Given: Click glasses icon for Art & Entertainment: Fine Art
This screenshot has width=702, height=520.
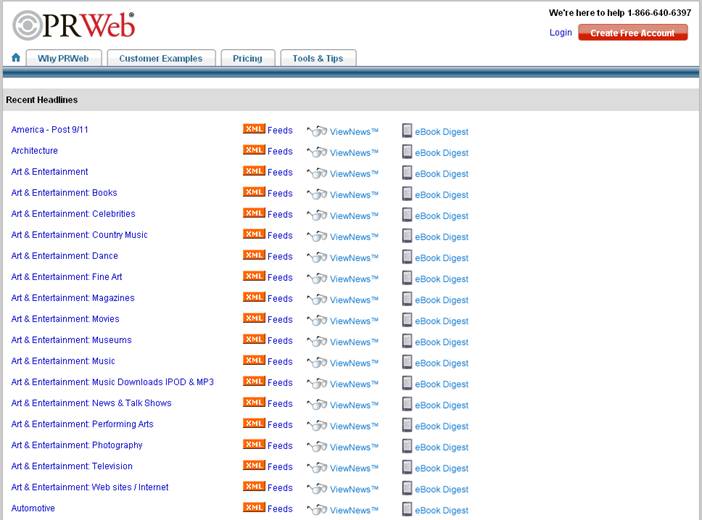Looking at the screenshot, I should pyautogui.click(x=317, y=279).
